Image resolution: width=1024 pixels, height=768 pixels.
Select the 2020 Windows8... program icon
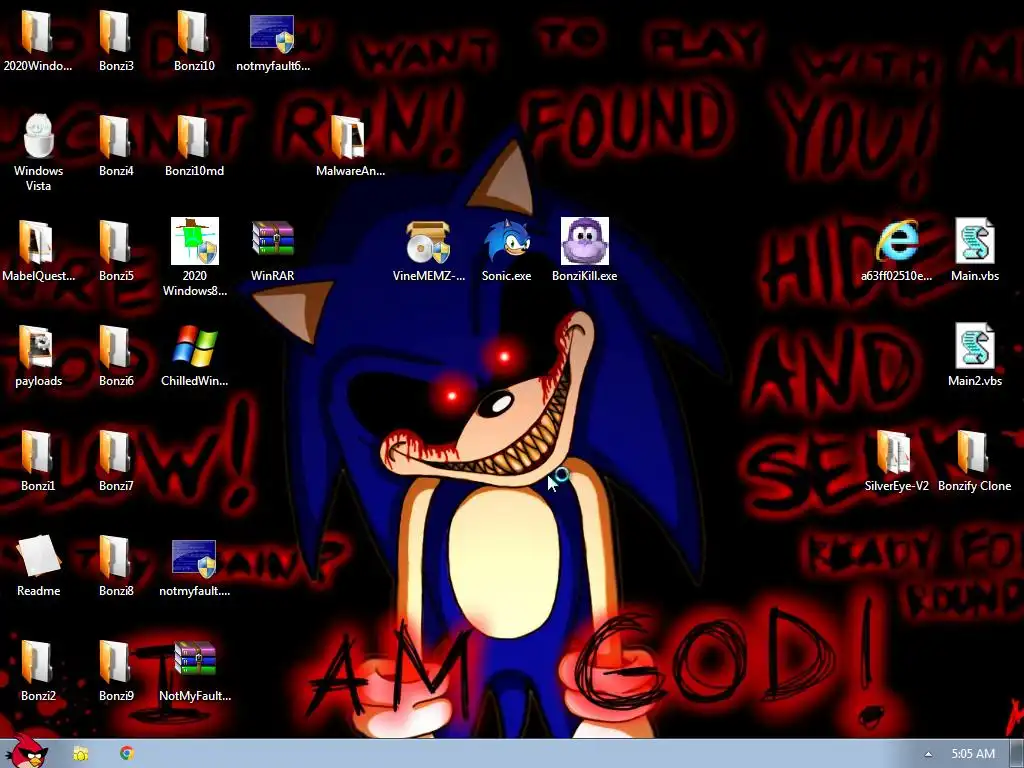pyautogui.click(x=195, y=242)
